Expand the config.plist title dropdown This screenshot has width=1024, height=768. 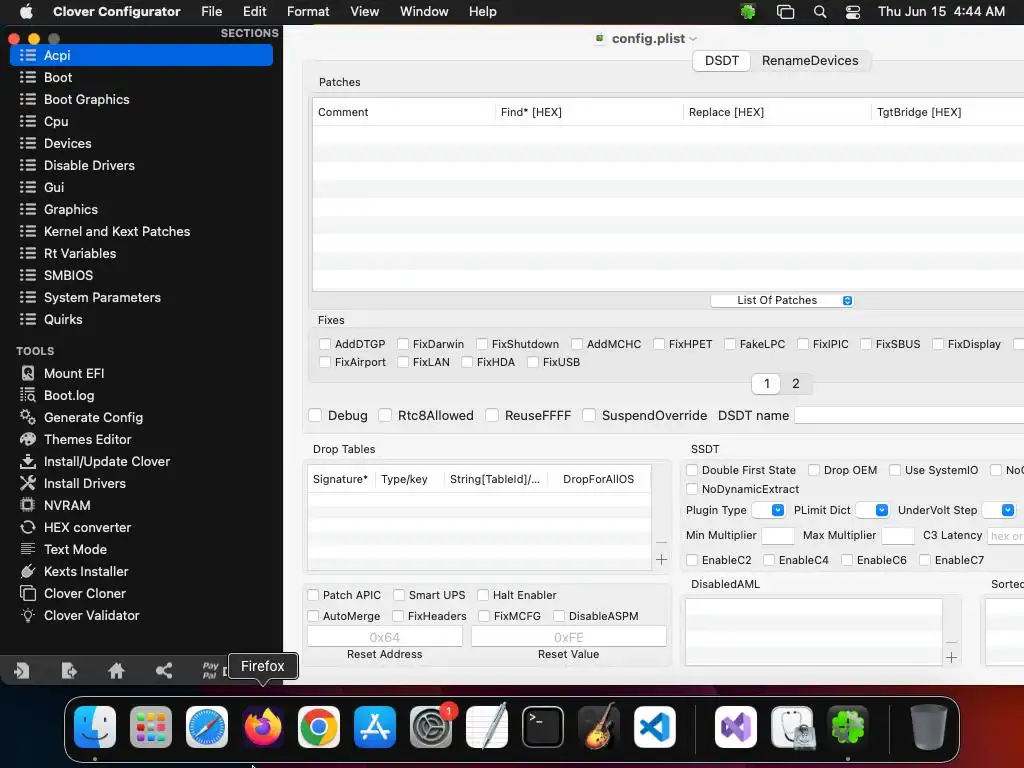693,39
